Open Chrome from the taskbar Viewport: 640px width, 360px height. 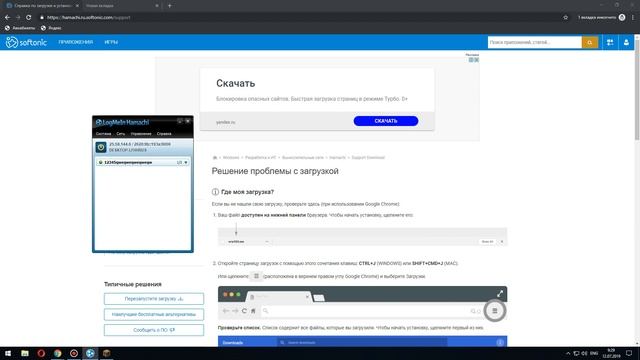(58, 353)
